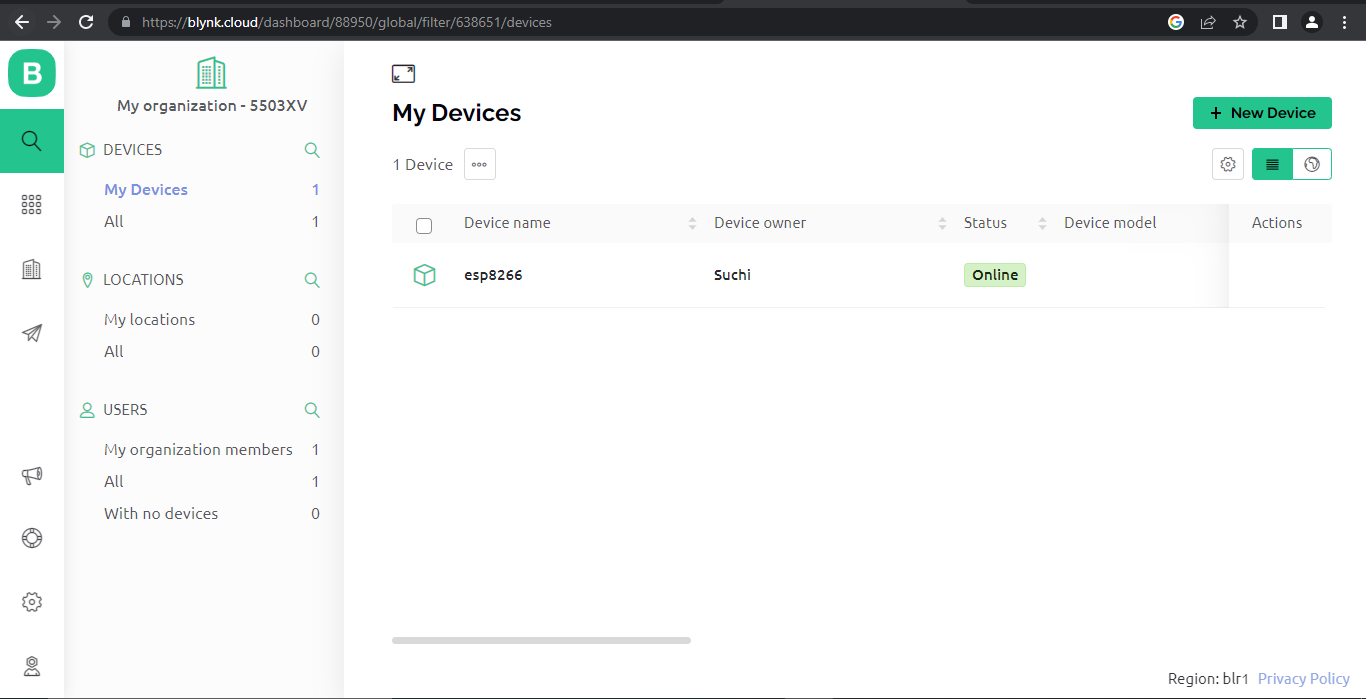Select My locations in the sidebar

[x=149, y=320]
